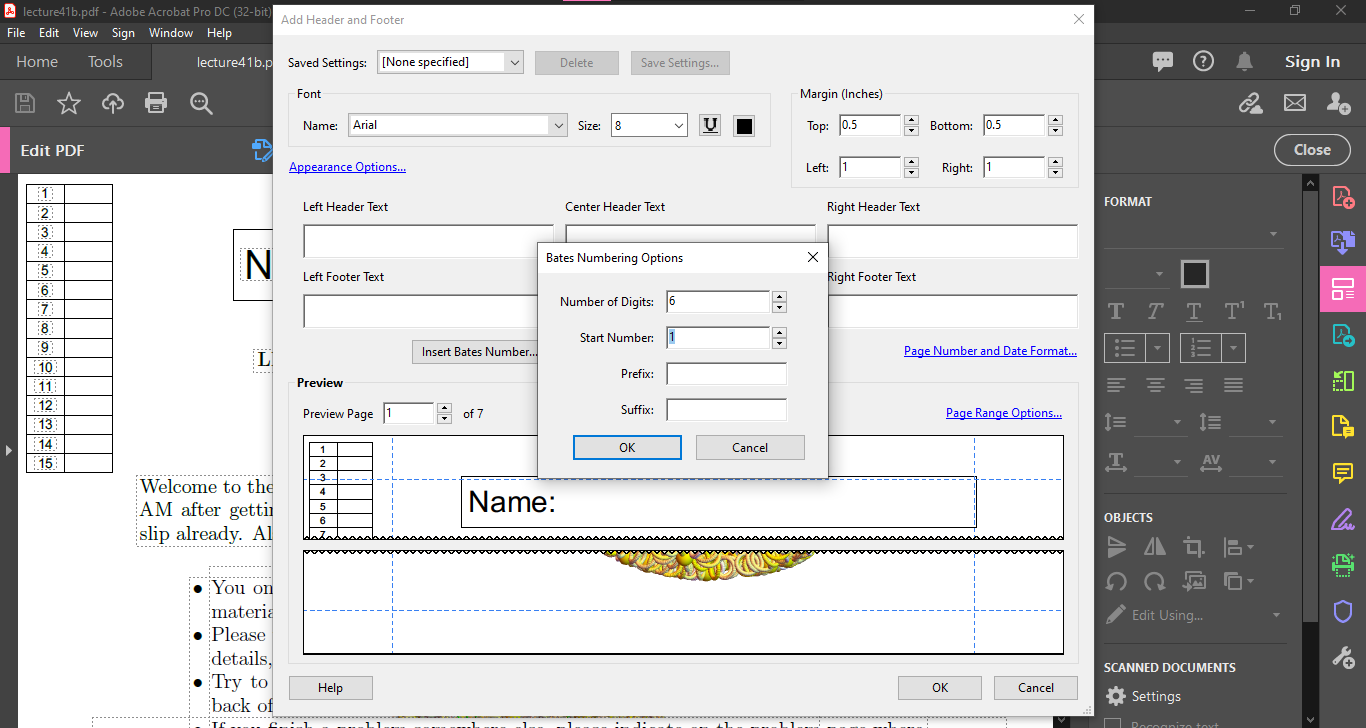The image size is (1366, 728).
Task: Open Settings under Scanned Documents
Action: pos(1143,696)
